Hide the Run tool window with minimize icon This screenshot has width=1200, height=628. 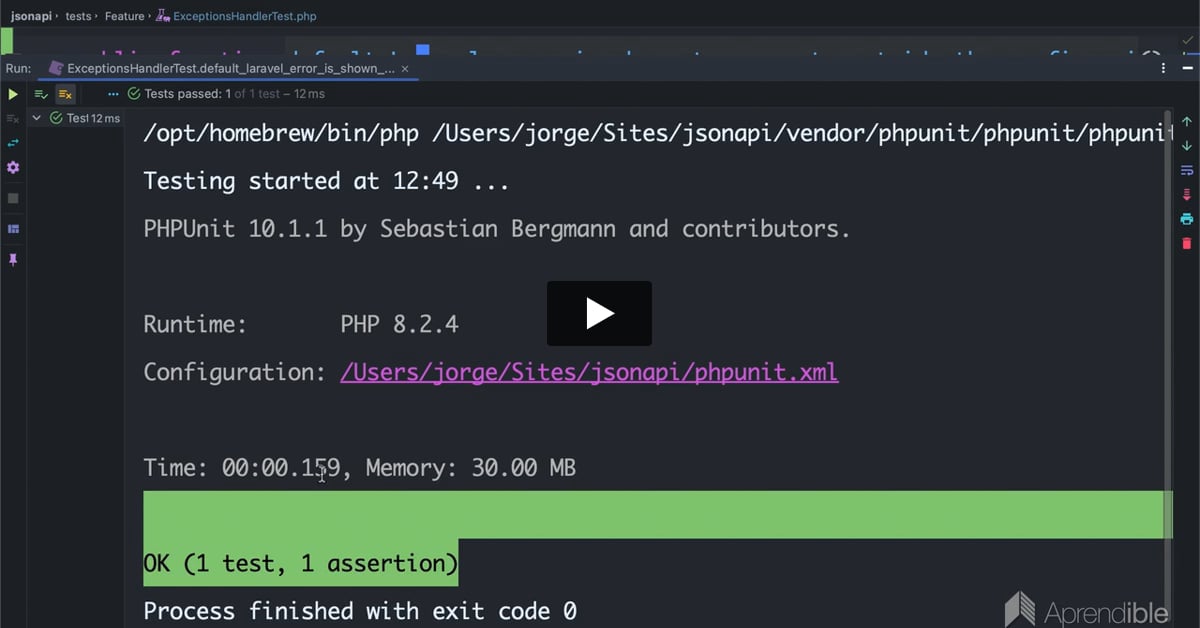tap(1186, 69)
